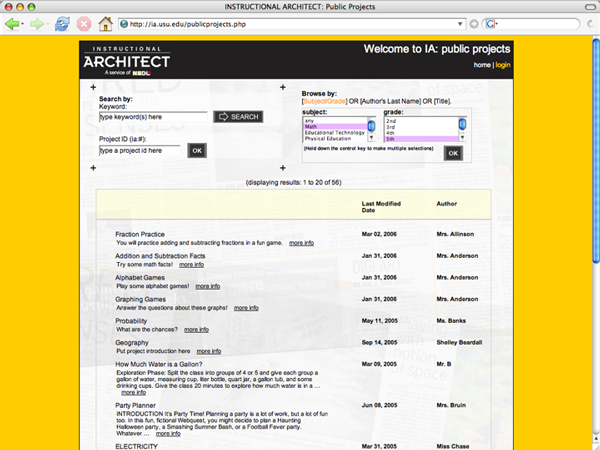Open Addition and Subtraction Facts project
Image resolution: width=600 pixels, height=450 pixels.
pyautogui.click(x=160, y=256)
